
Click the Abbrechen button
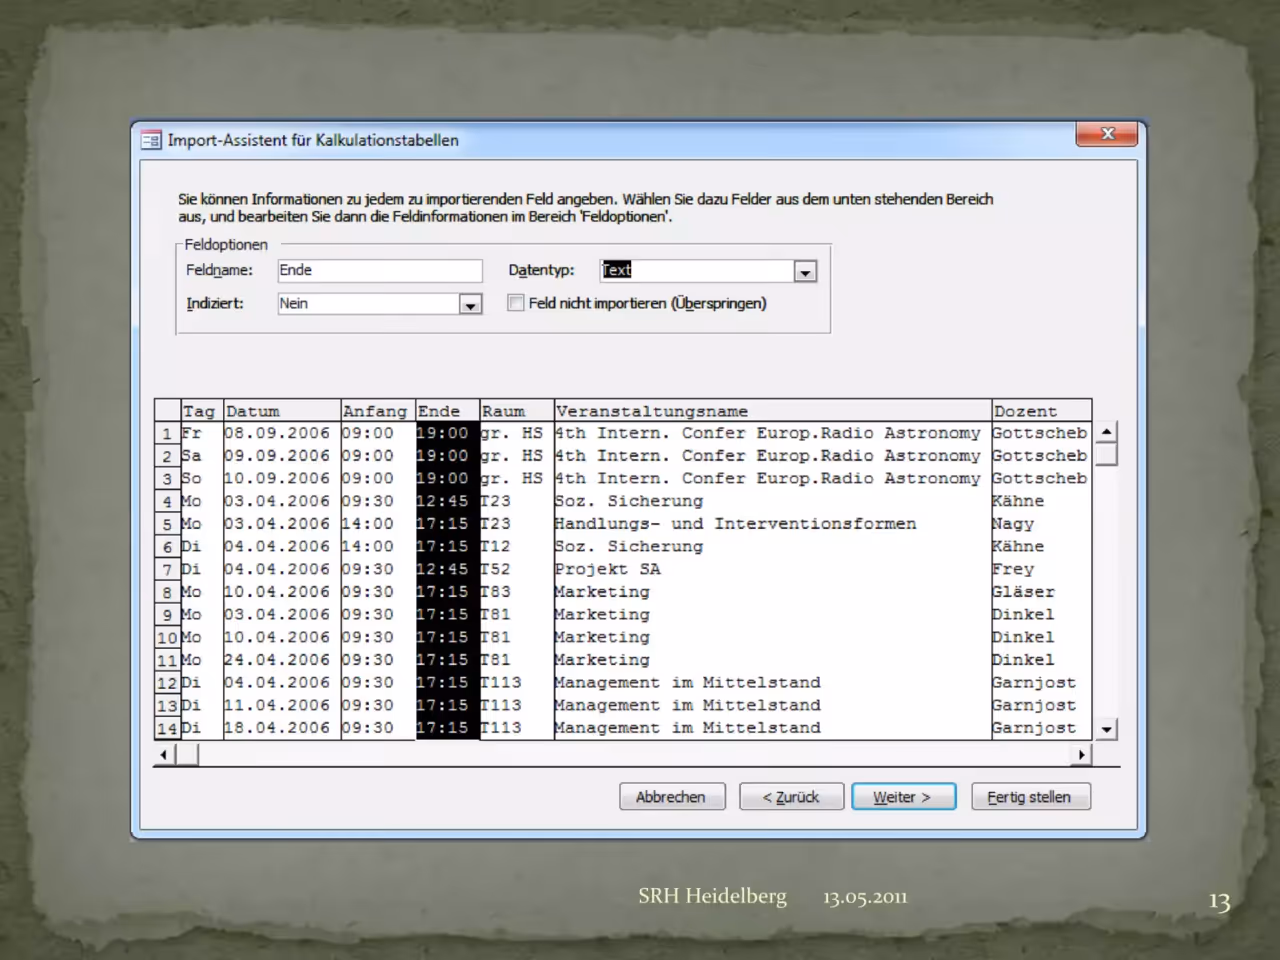[672, 797]
